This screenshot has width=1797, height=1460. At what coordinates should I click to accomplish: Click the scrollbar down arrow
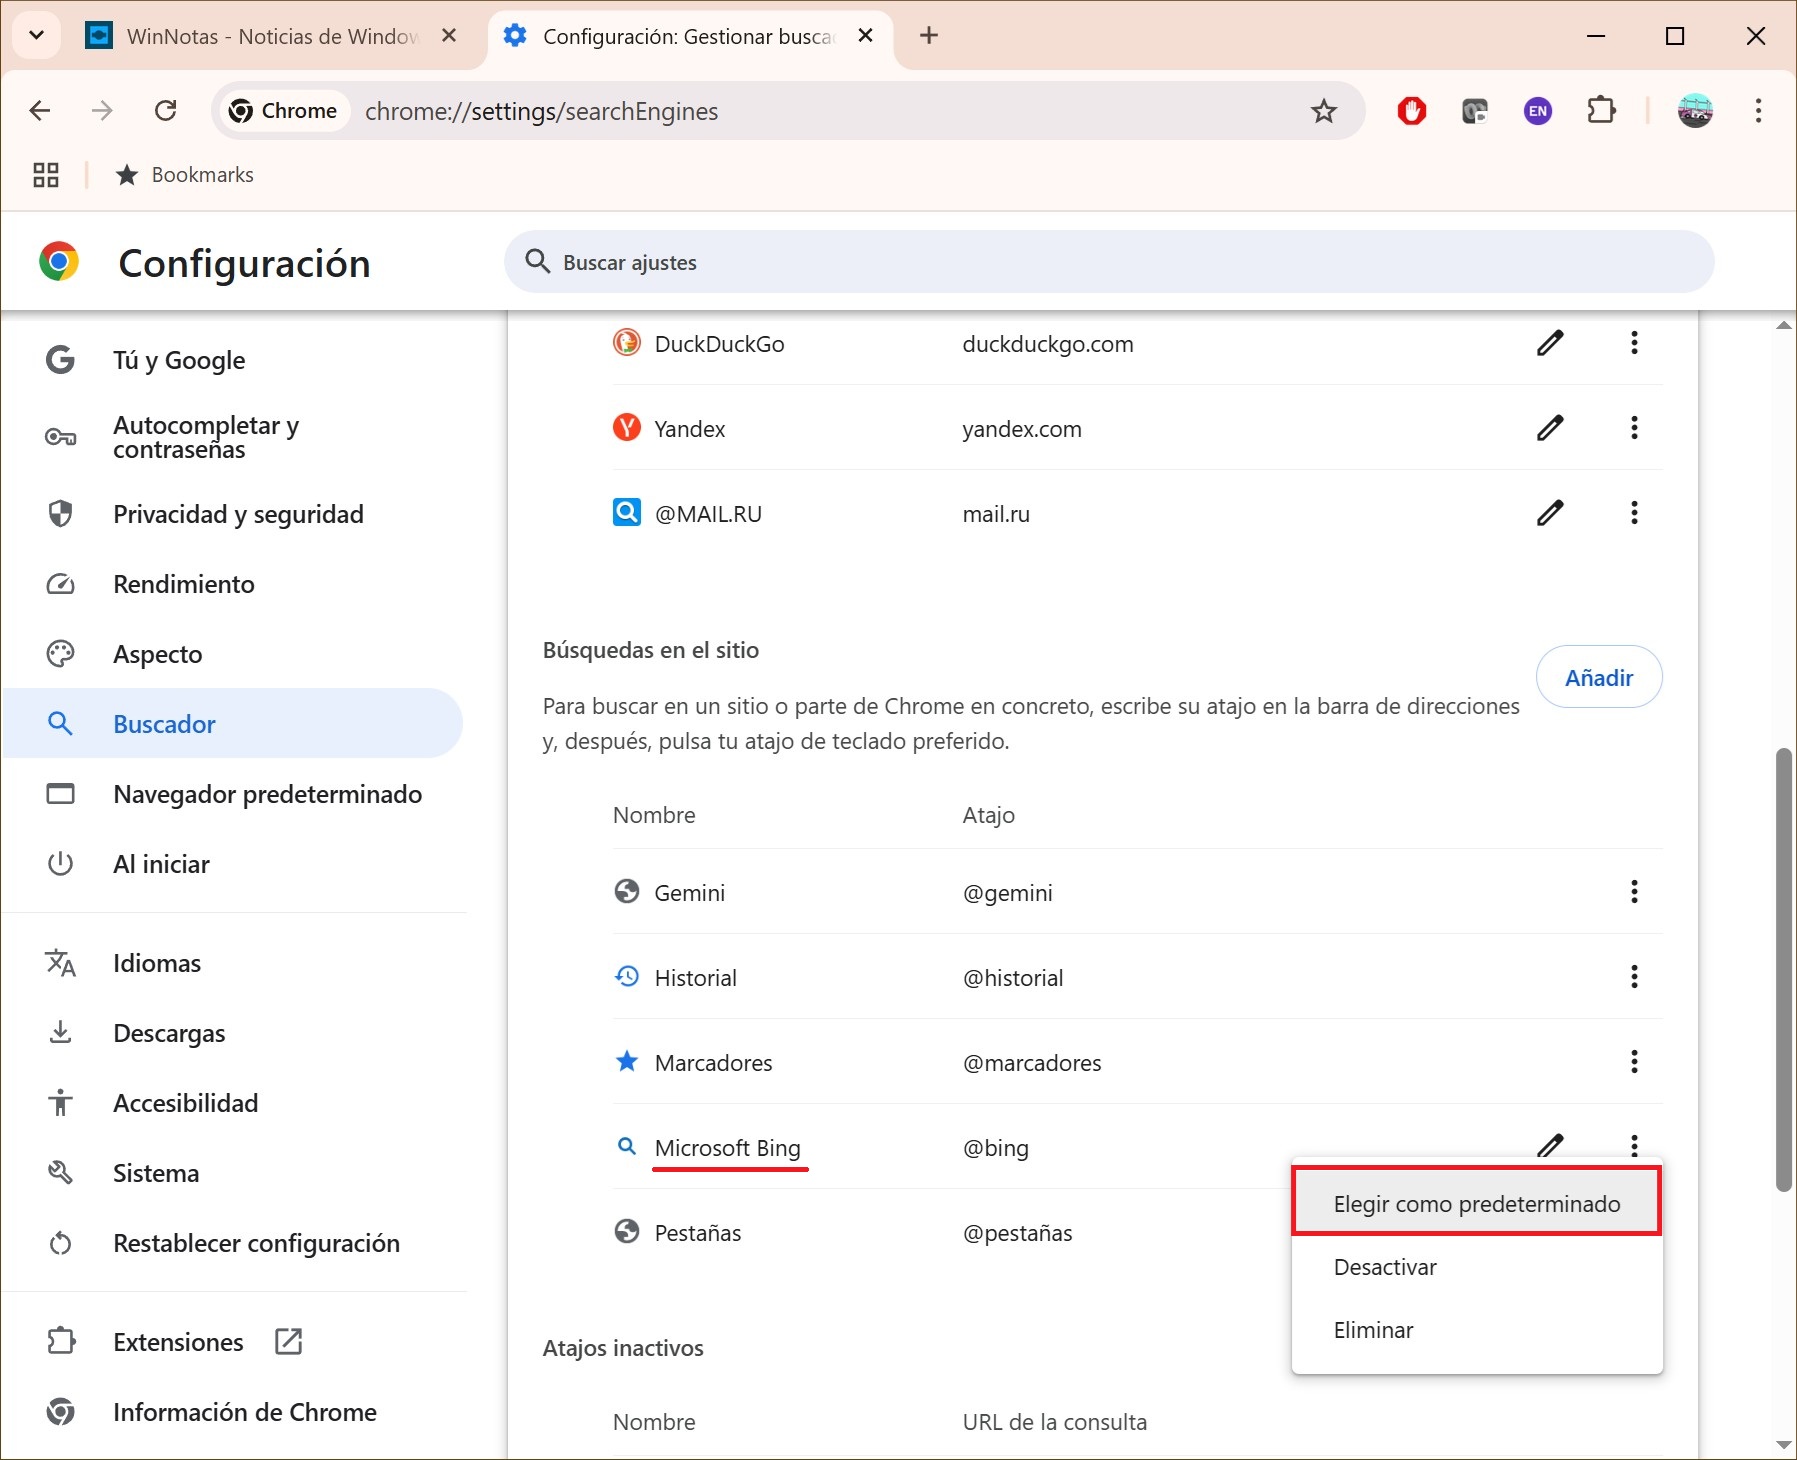click(x=1784, y=1445)
